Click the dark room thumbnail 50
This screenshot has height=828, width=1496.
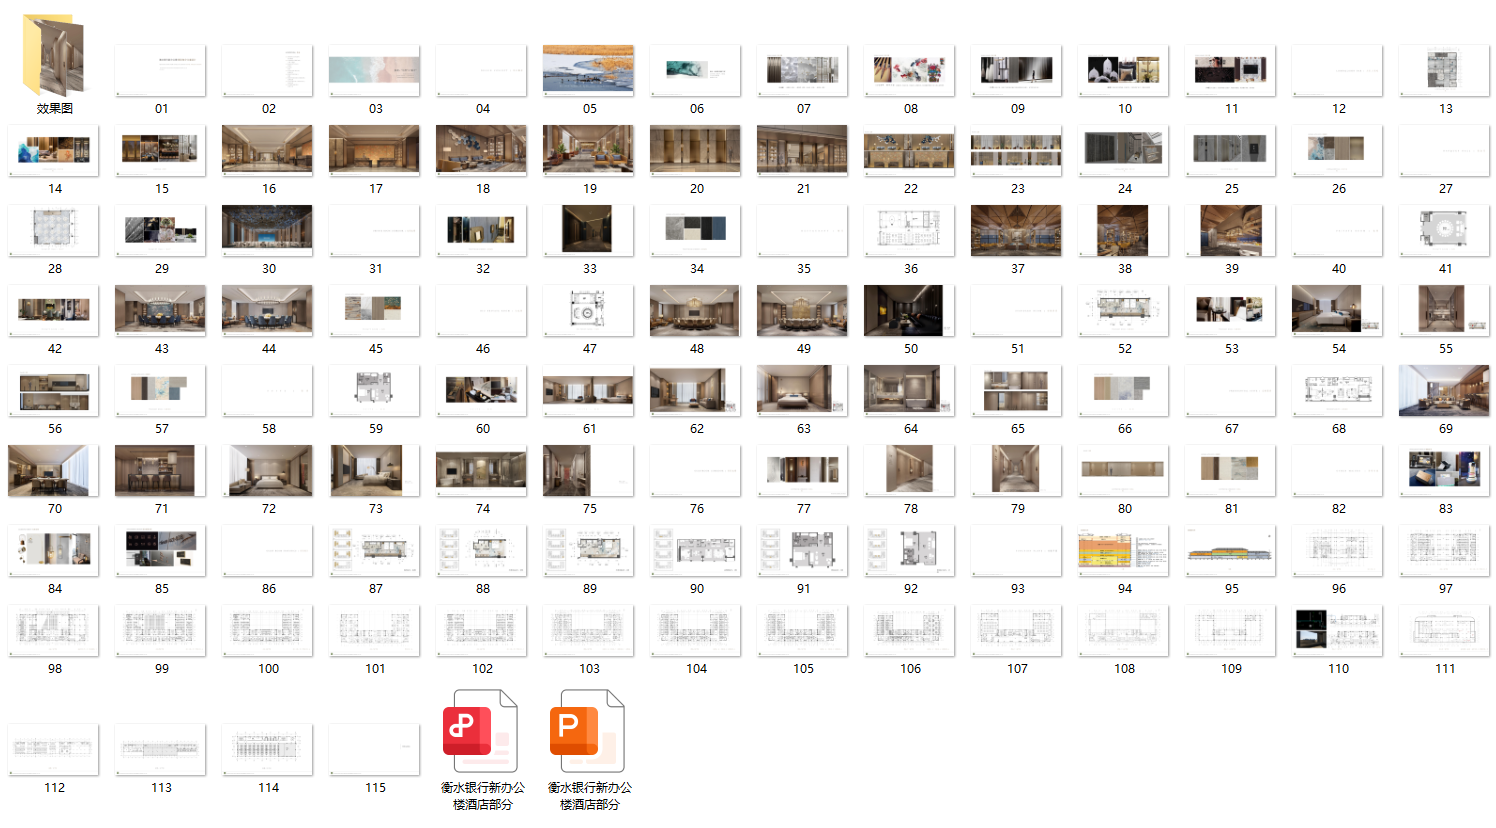[909, 310]
